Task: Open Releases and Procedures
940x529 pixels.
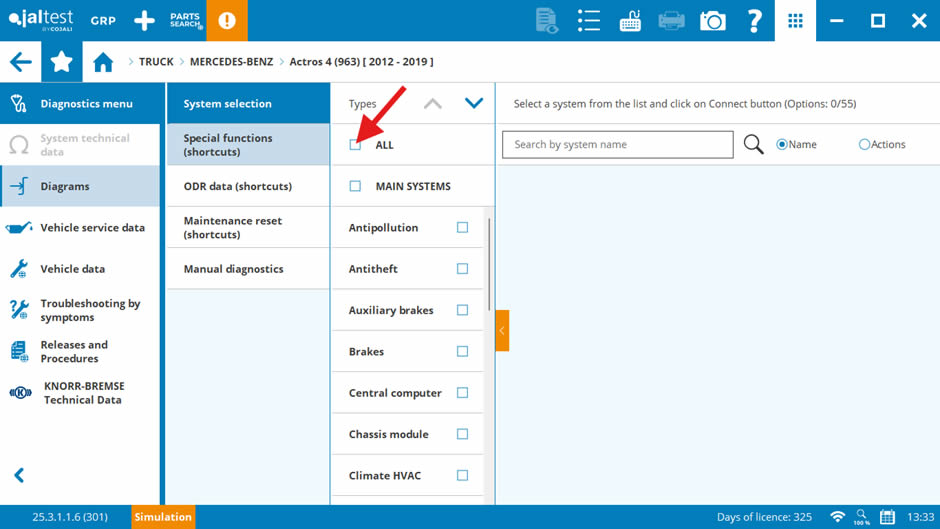Action: (80, 351)
